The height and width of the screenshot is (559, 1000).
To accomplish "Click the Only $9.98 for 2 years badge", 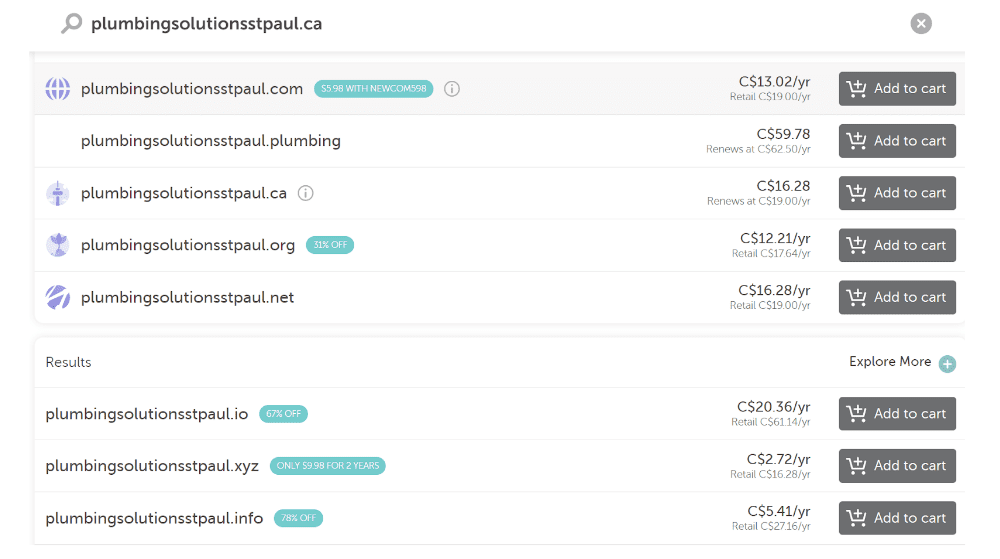I will point(327,466).
